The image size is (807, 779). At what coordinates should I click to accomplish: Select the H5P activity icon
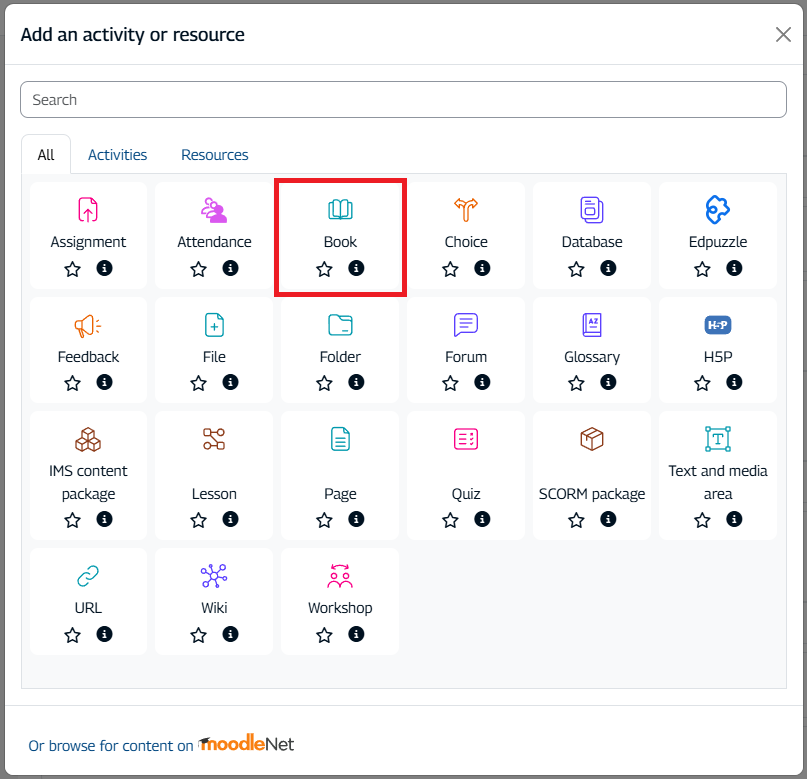point(717,325)
